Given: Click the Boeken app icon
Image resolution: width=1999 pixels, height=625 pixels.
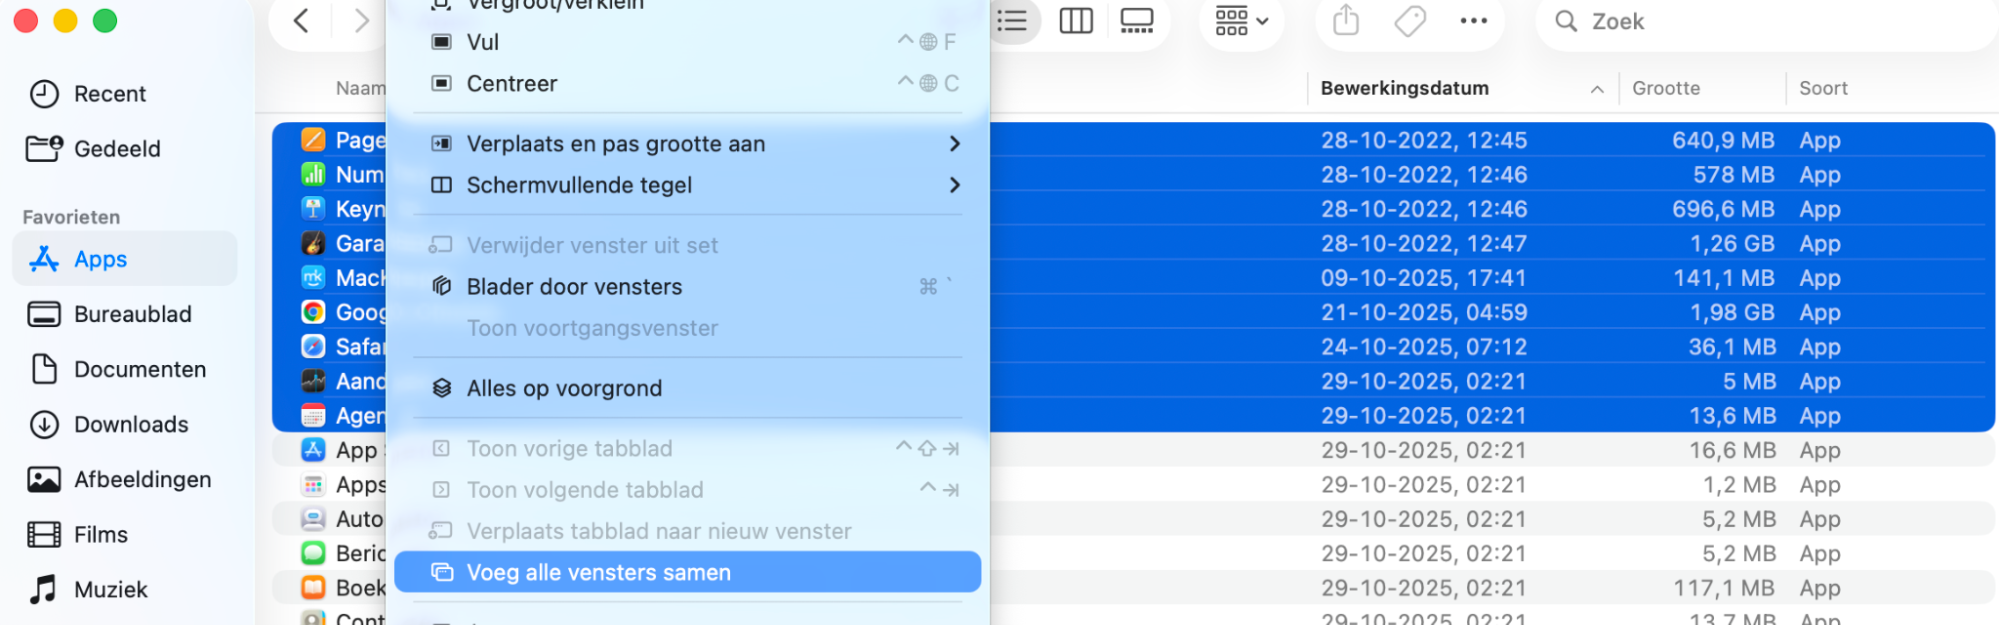Looking at the screenshot, I should (x=313, y=587).
